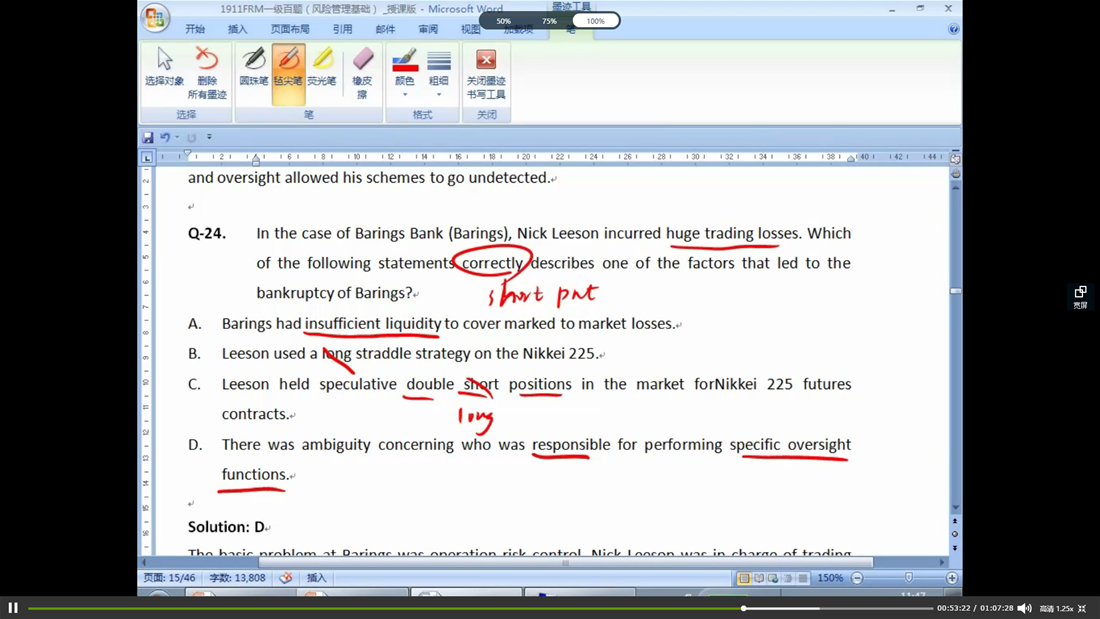Viewport: 1100px width, 619px height.
Task: Click the next page browse arrow
Action: (955, 547)
